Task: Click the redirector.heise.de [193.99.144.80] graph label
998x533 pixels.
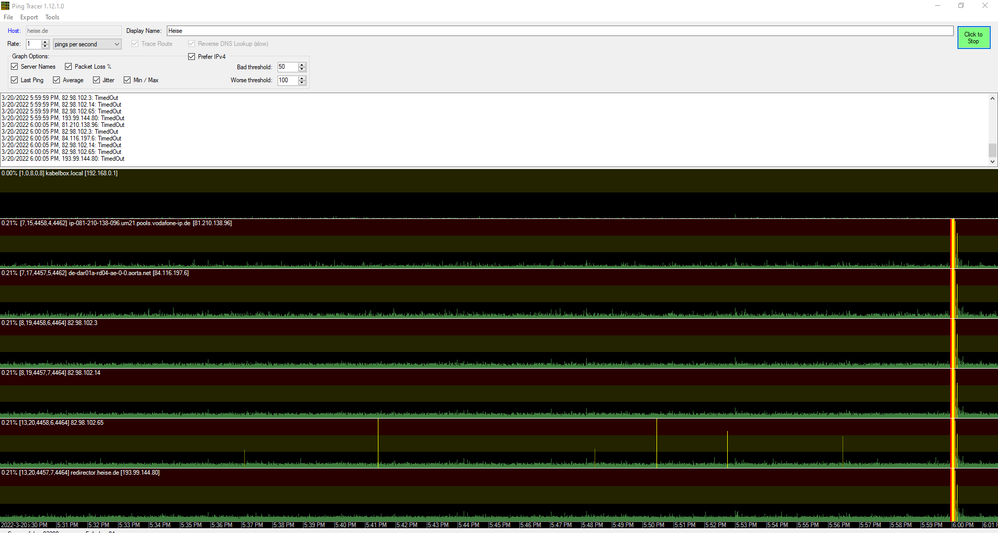Action: tap(80, 473)
